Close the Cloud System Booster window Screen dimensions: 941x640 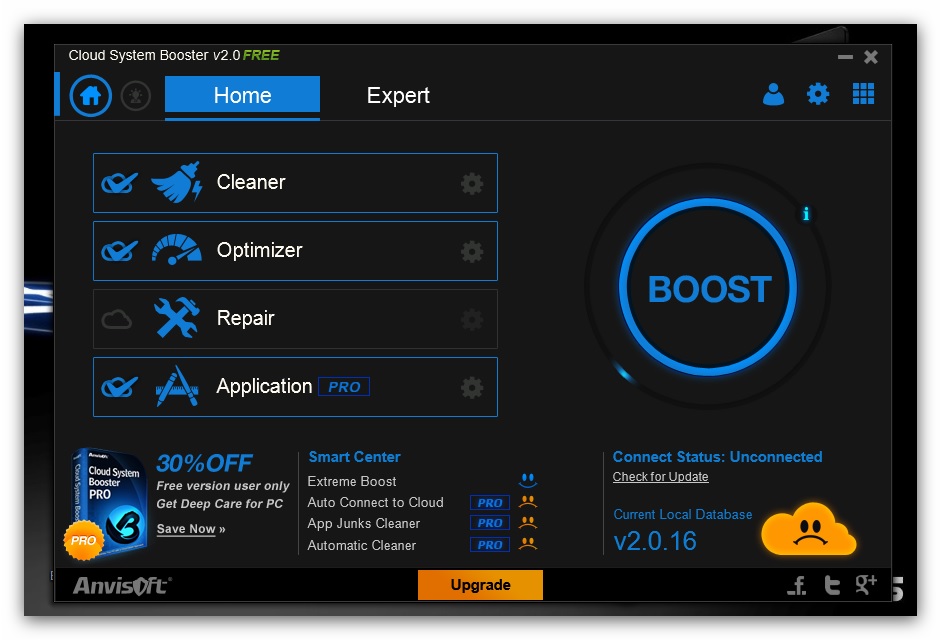871,57
